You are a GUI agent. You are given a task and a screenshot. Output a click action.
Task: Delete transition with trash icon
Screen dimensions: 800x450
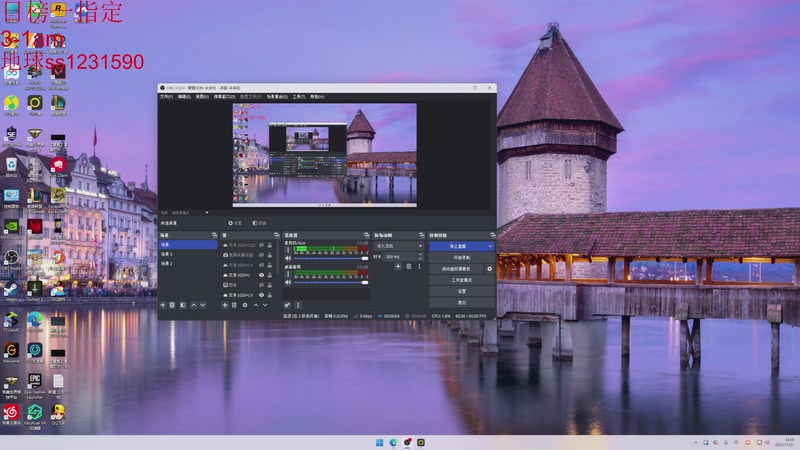[407, 267]
